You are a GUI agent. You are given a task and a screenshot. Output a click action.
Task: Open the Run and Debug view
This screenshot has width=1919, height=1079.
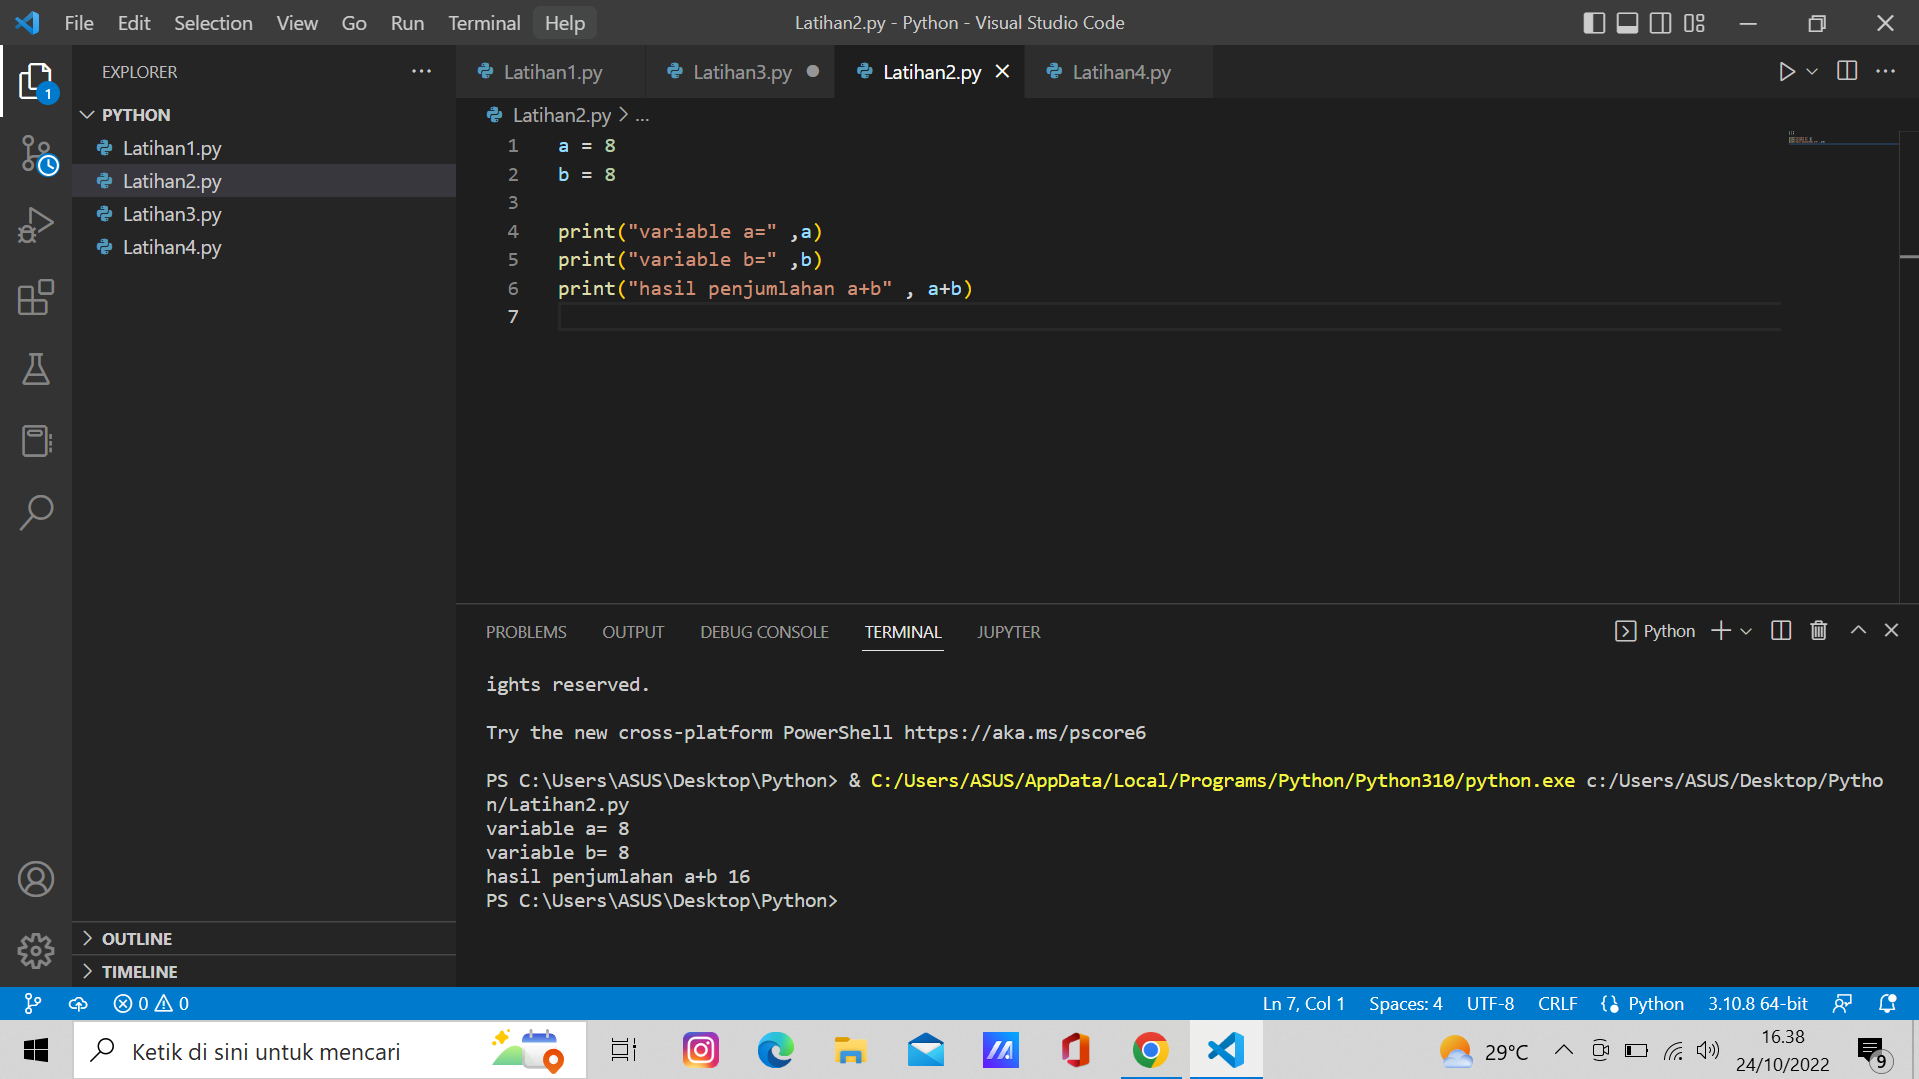[36, 224]
